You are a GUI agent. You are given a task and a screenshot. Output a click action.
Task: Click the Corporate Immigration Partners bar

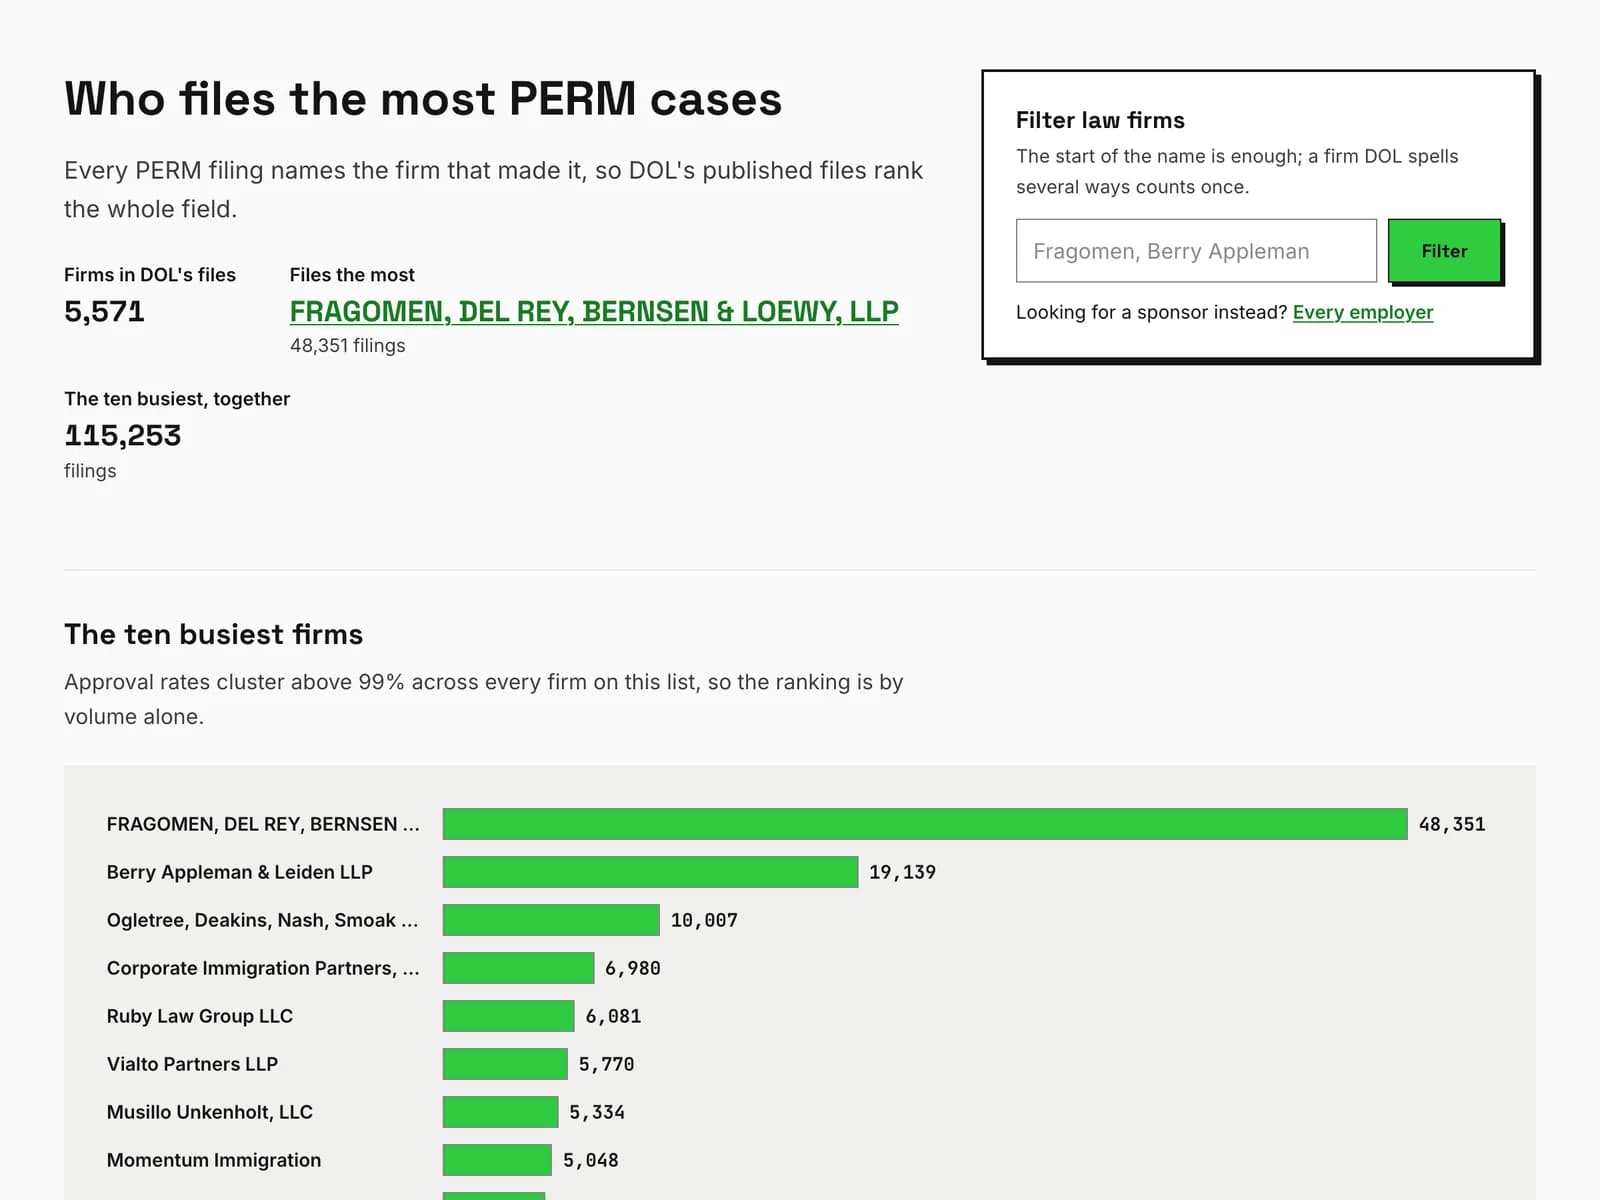coord(518,968)
